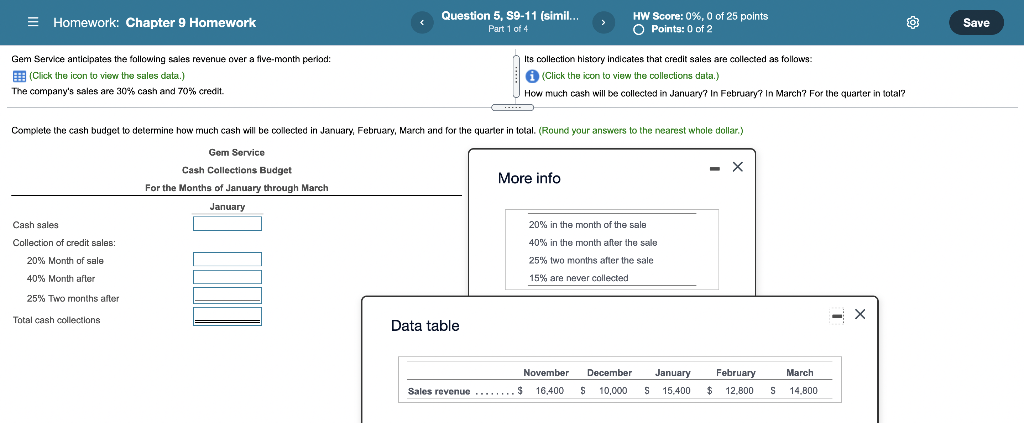This screenshot has width=1024, height=423.
Task: Close the More info popup
Action: click(x=738, y=167)
